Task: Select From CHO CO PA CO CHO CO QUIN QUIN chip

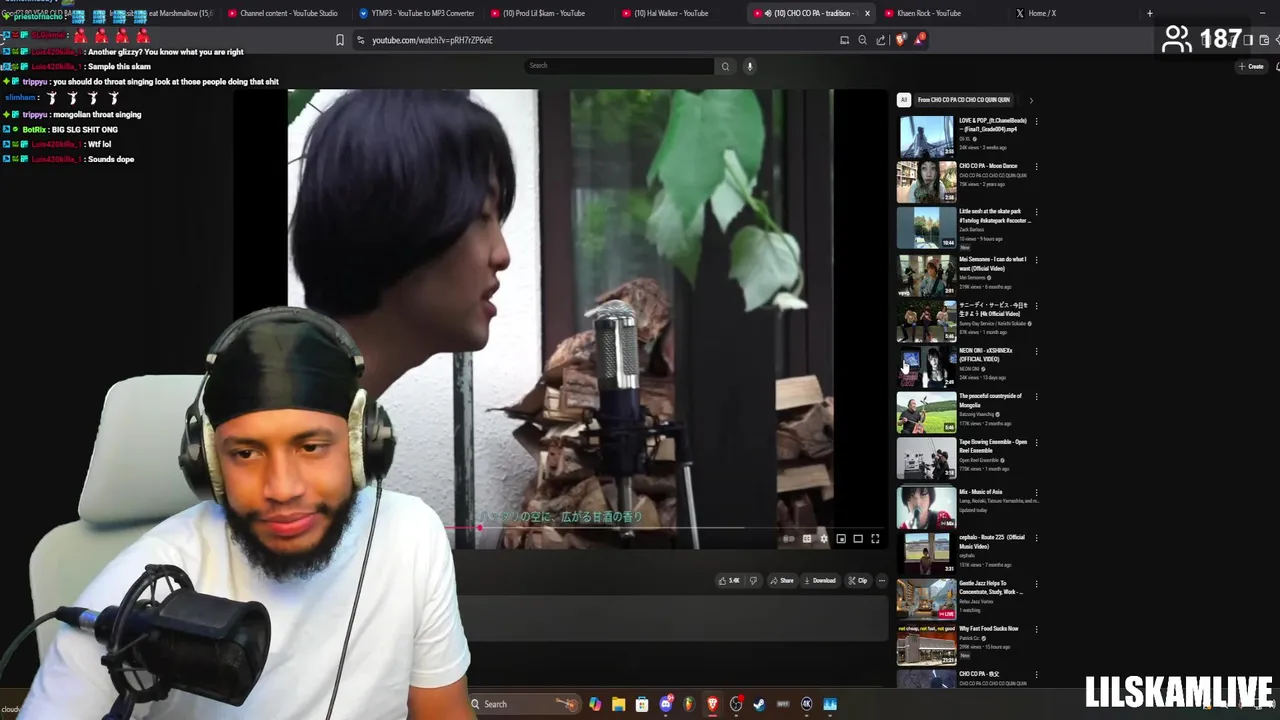Action: click(964, 100)
